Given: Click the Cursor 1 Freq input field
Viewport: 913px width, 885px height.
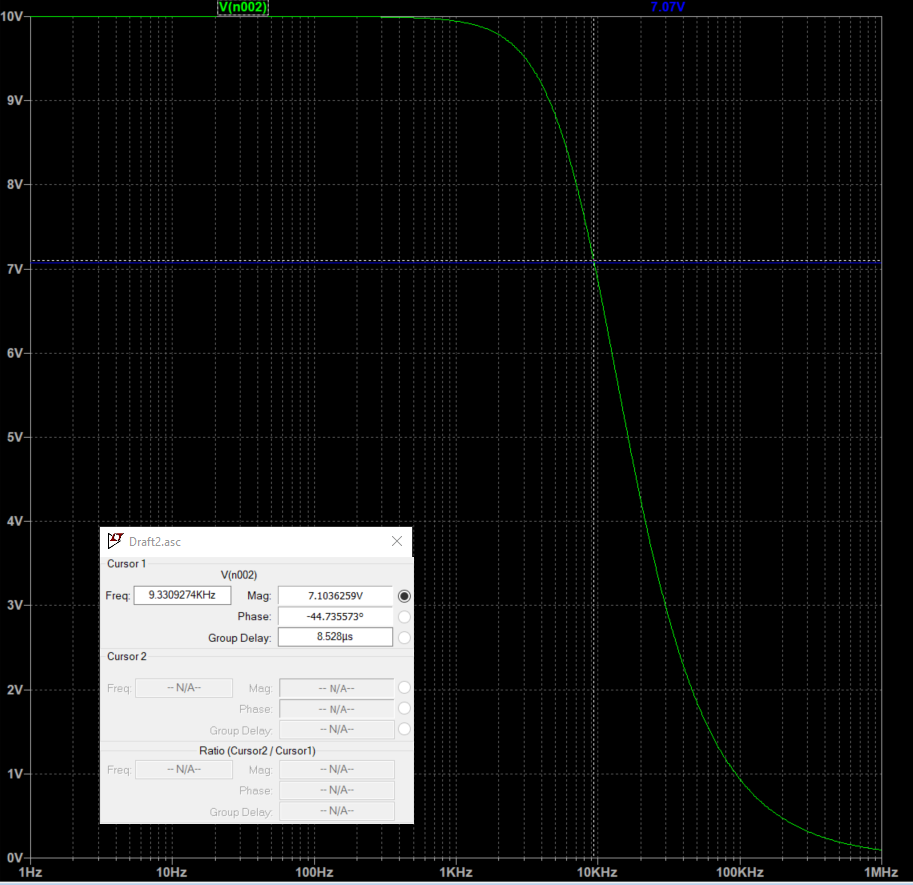Looking at the screenshot, I should pyautogui.click(x=182, y=595).
